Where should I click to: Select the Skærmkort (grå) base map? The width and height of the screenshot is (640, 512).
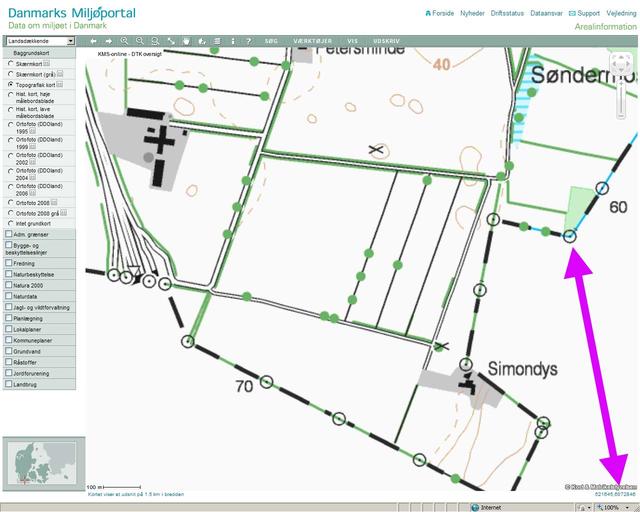pos(10,73)
